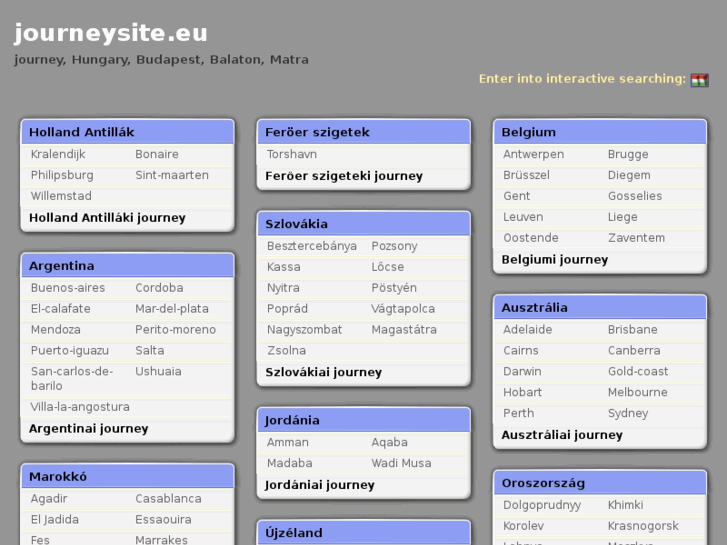Select Torshavn city
Viewport: 727px width, 545px height.
coord(292,154)
